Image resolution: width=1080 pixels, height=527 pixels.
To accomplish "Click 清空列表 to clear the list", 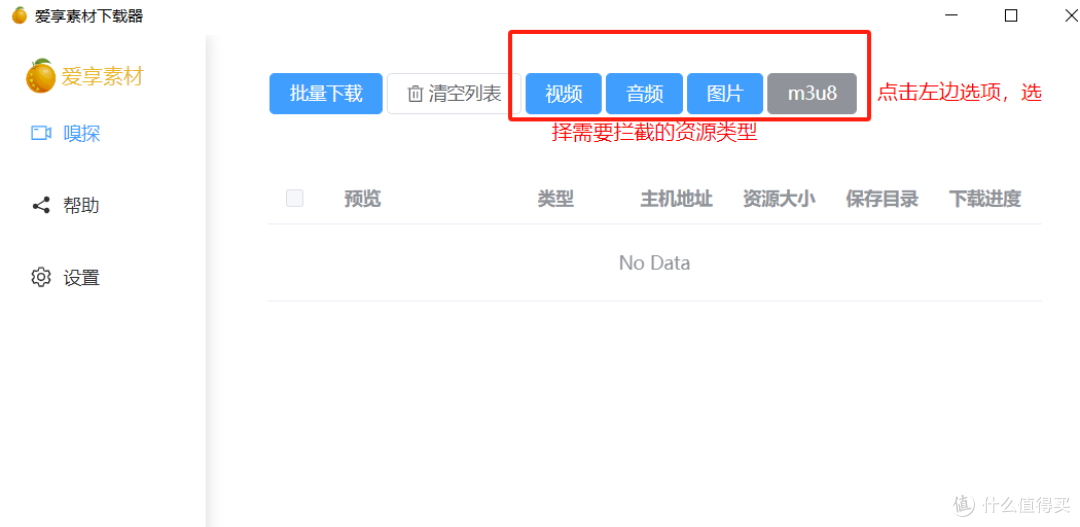I will (x=454, y=94).
